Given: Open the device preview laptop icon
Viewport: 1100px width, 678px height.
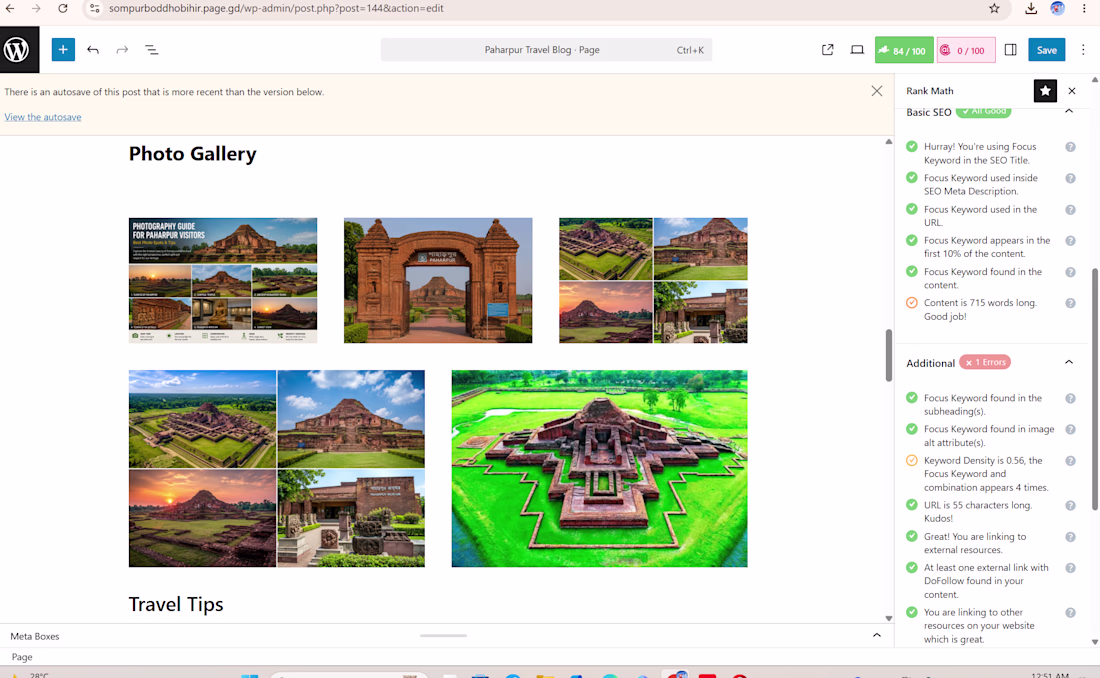Looking at the screenshot, I should [x=857, y=50].
